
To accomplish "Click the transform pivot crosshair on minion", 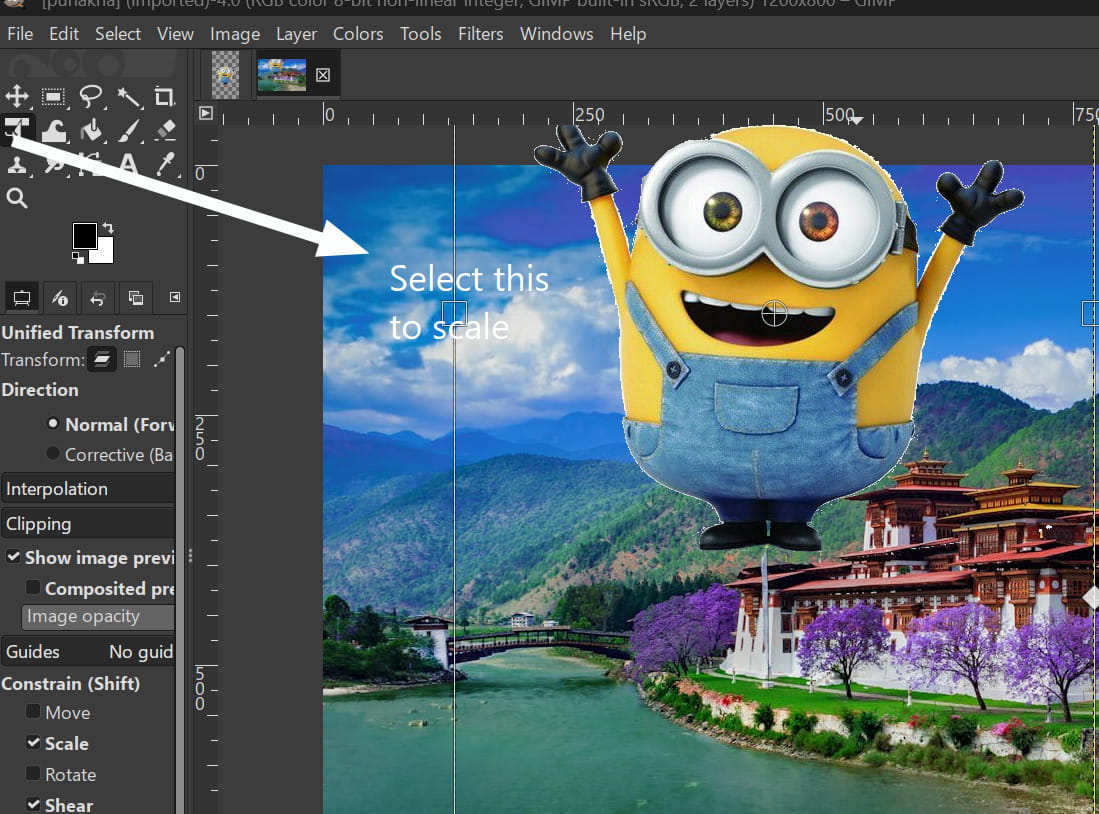I will (774, 313).
